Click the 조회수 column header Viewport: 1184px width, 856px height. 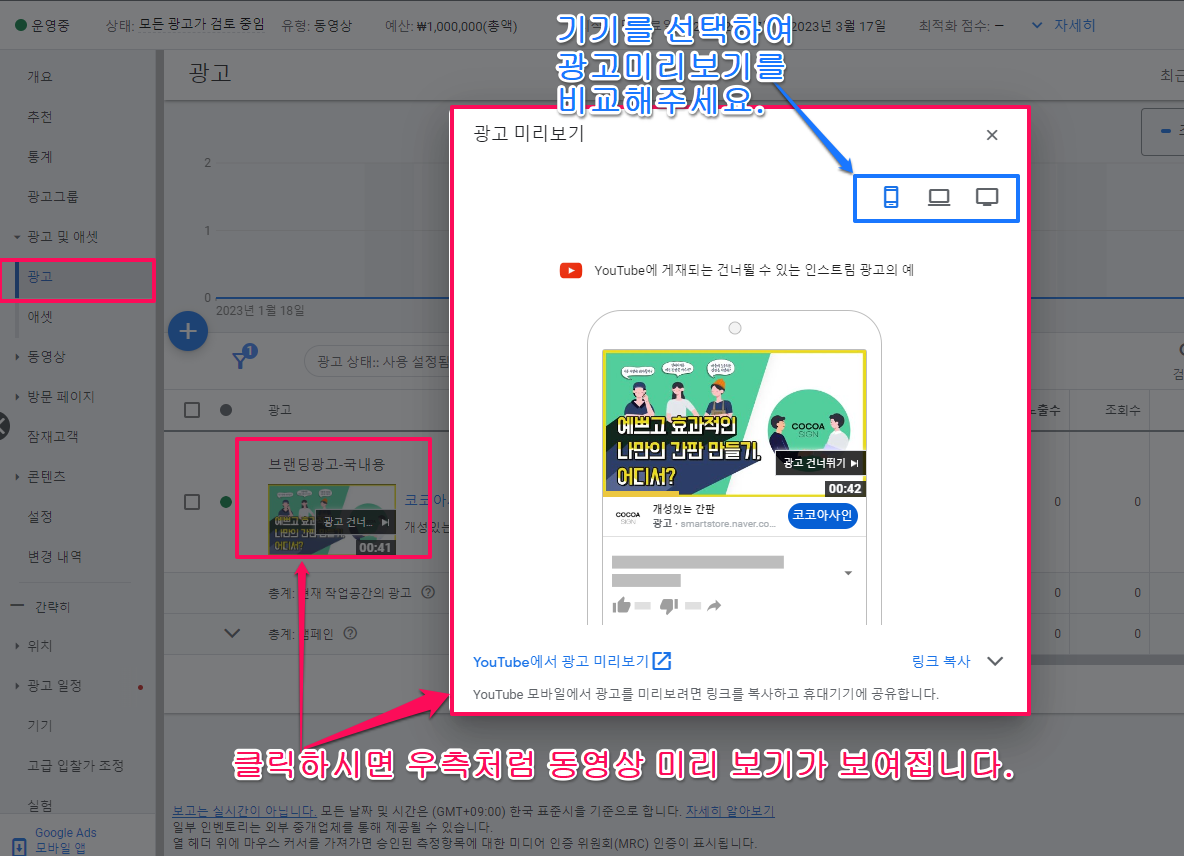pyautogui.click(x=1122, y=410)
